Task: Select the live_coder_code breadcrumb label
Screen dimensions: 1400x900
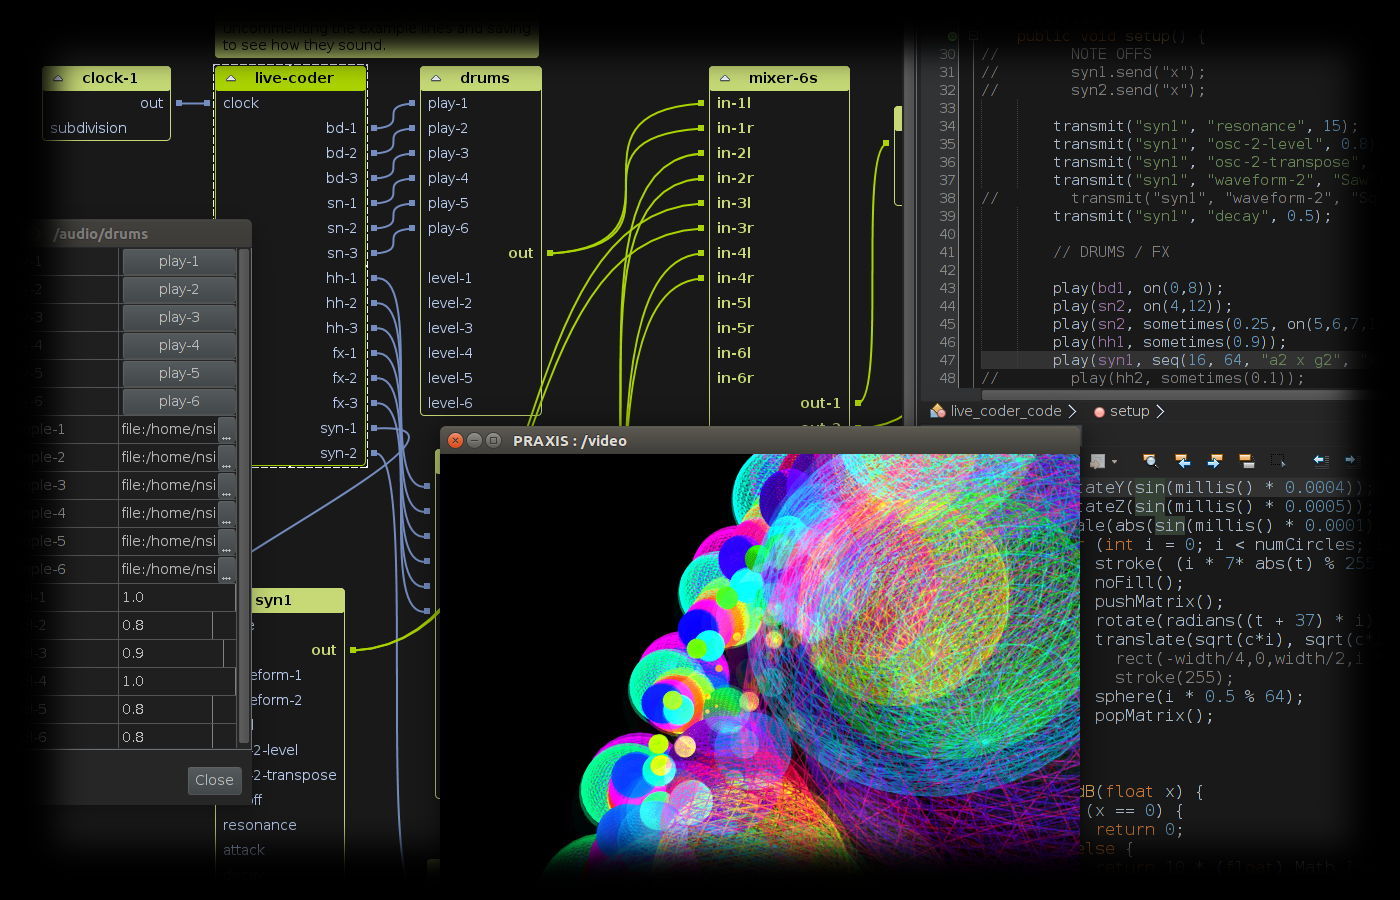Action: click(x=1006, y=411)
